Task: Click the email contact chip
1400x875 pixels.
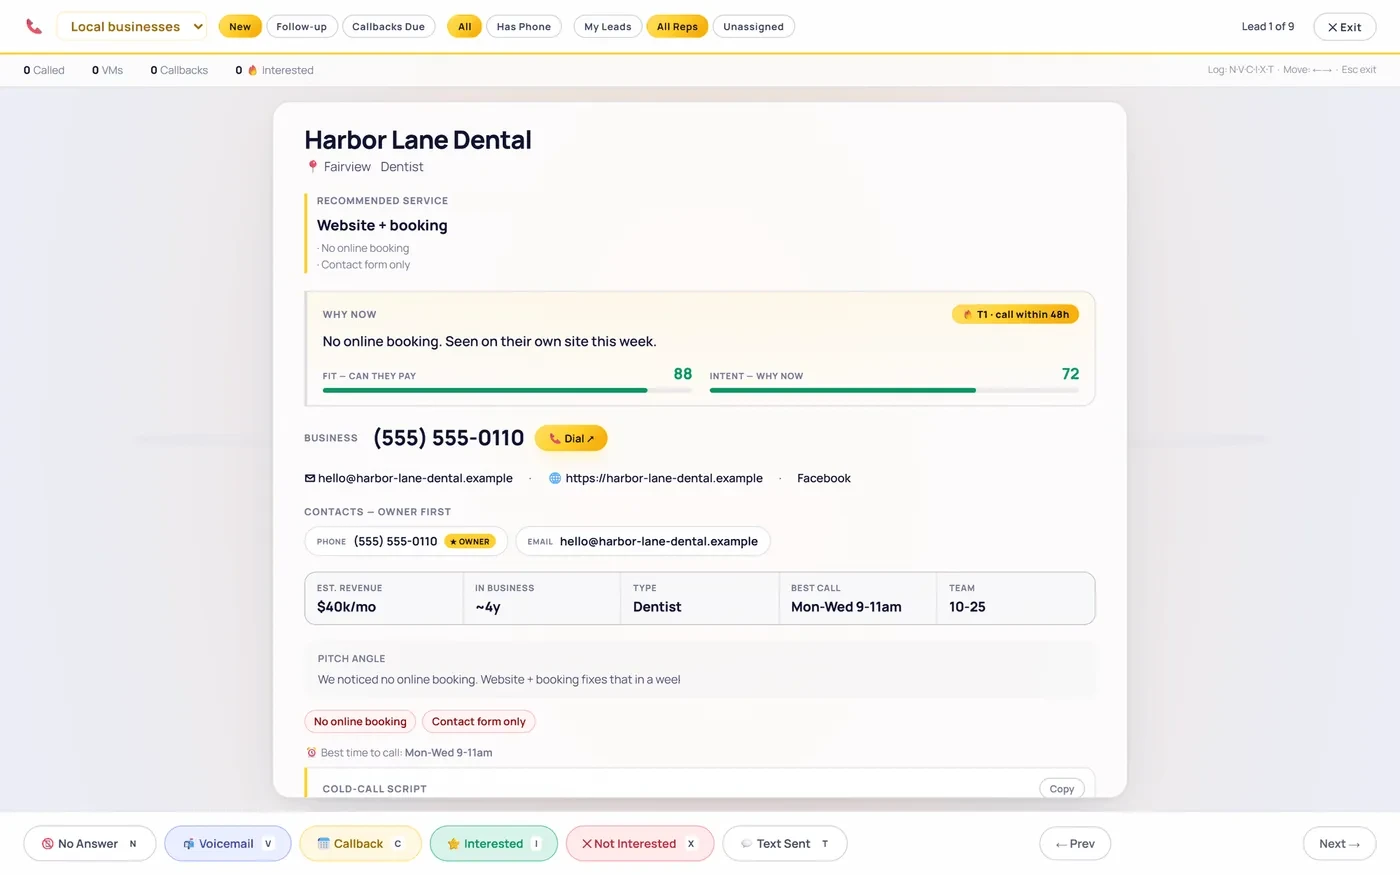Action: (643, 541)
